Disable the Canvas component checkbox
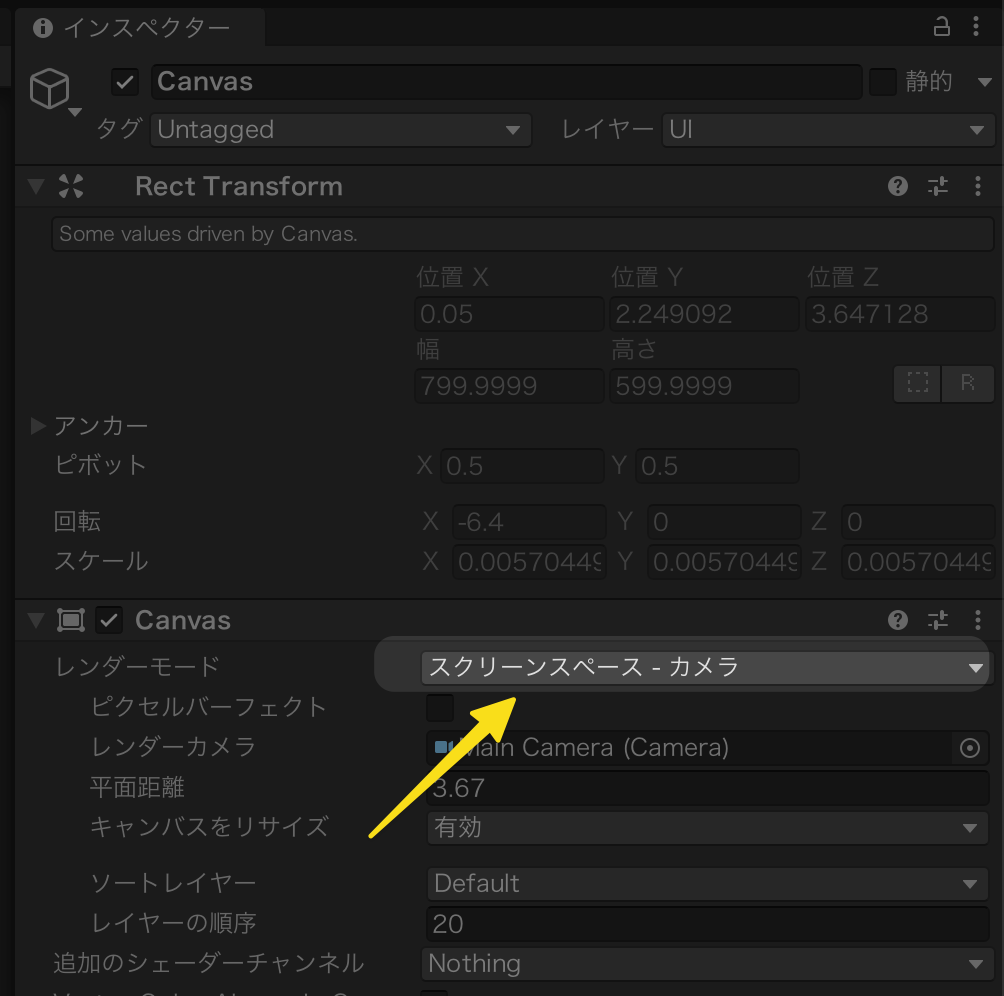Image resolution: width=1004 pixels, height=996 pixels. 109,620
